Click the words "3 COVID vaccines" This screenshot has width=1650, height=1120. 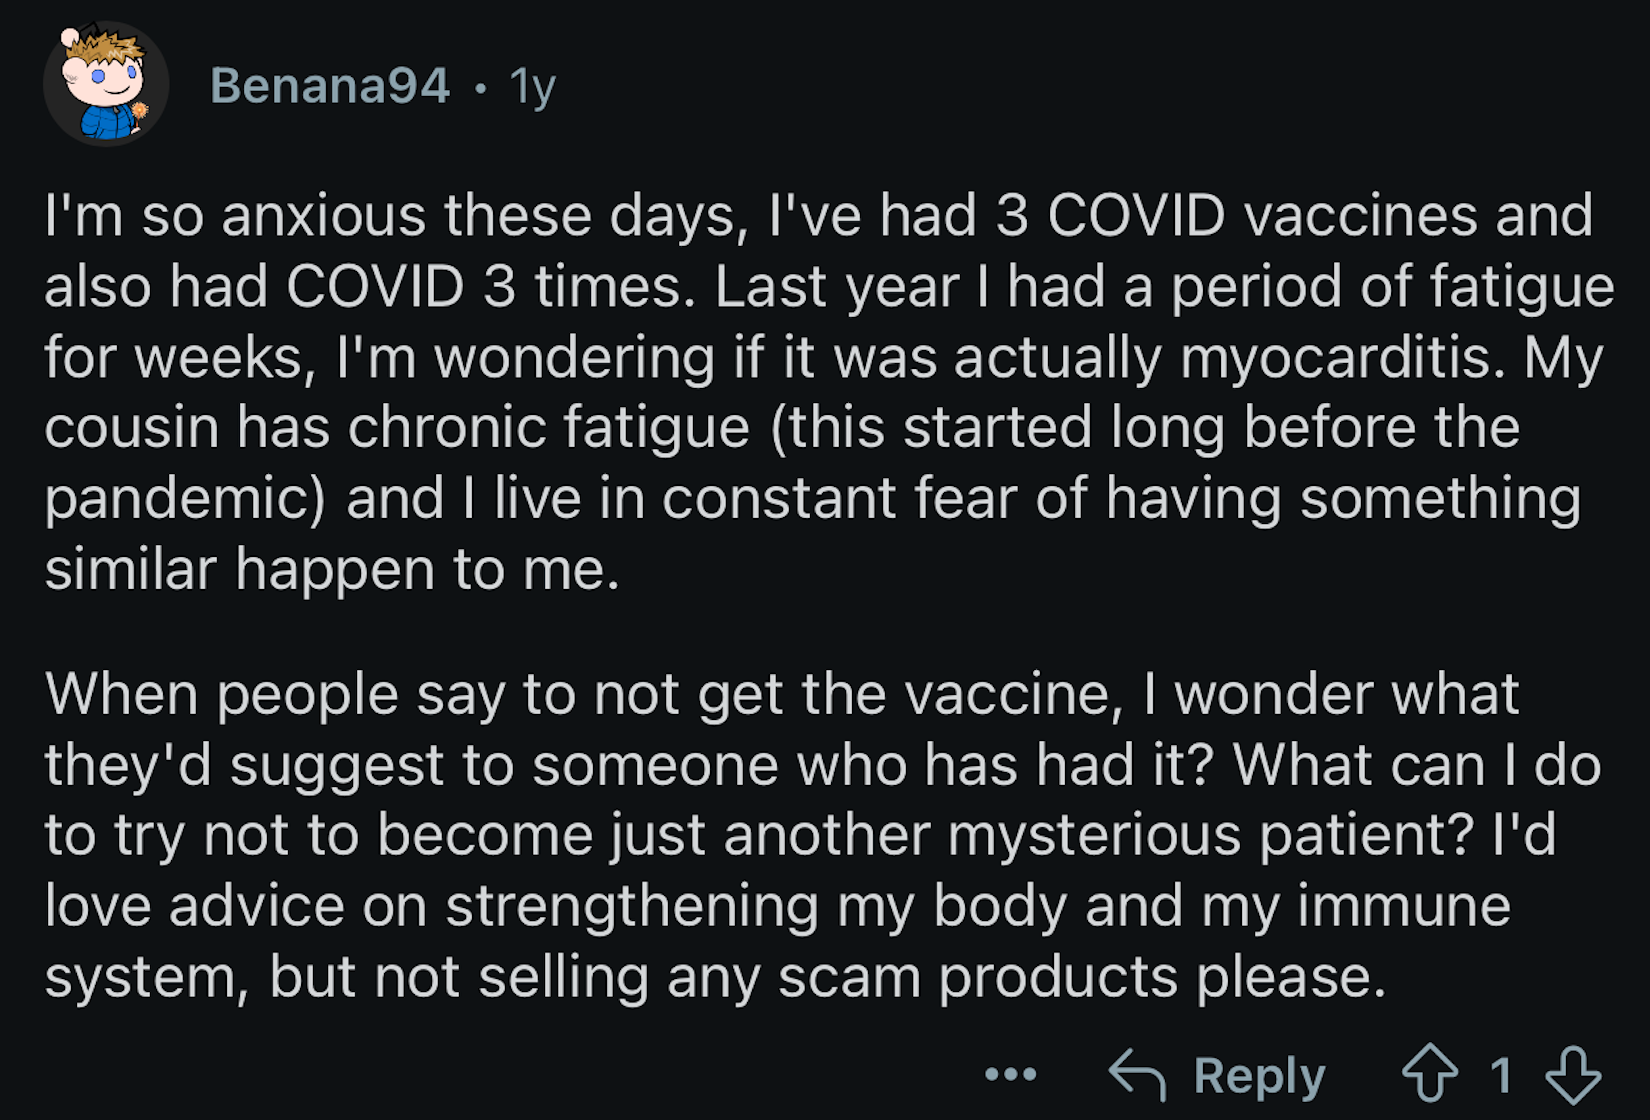click(x=1236, y=215)
